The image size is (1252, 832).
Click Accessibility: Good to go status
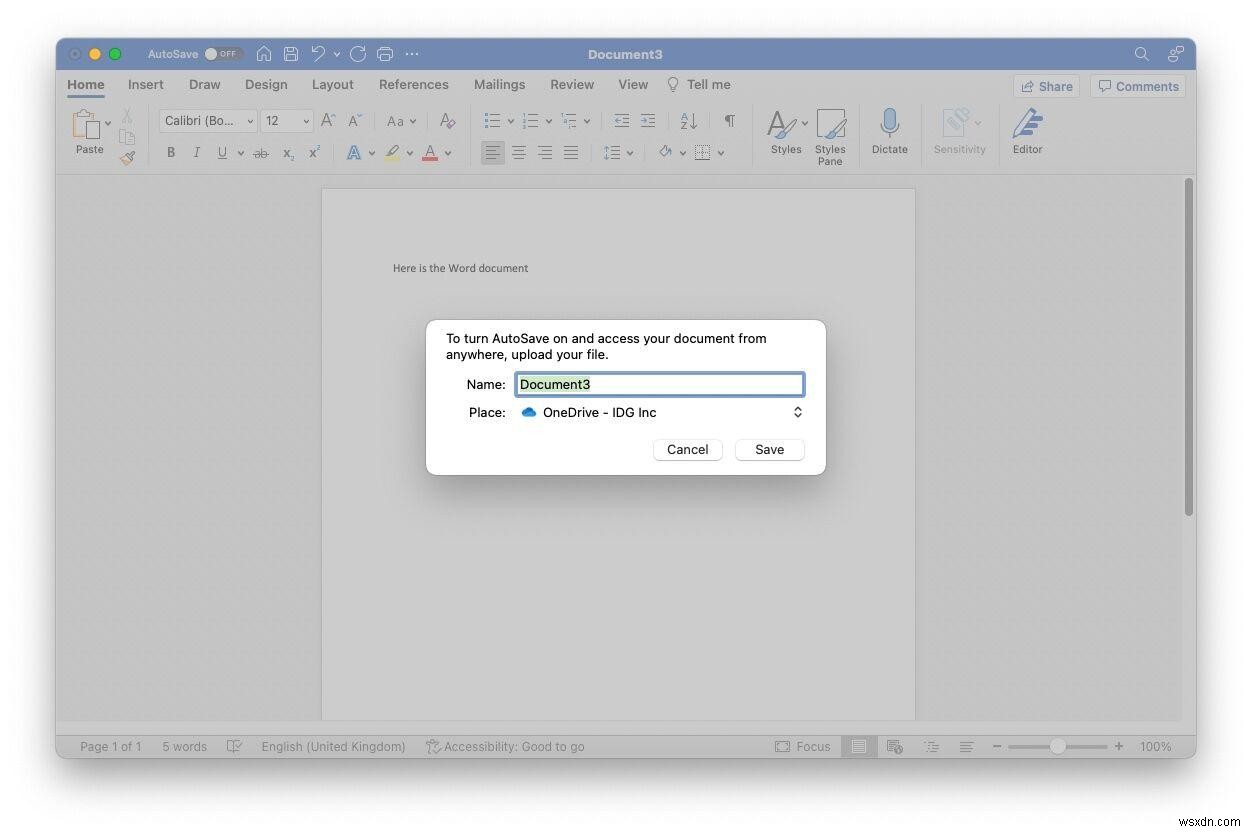click(505, 746)
